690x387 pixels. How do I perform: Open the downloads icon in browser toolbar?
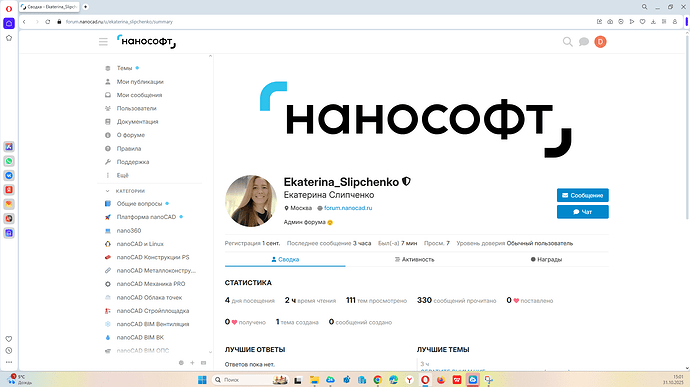coord(653,22)
